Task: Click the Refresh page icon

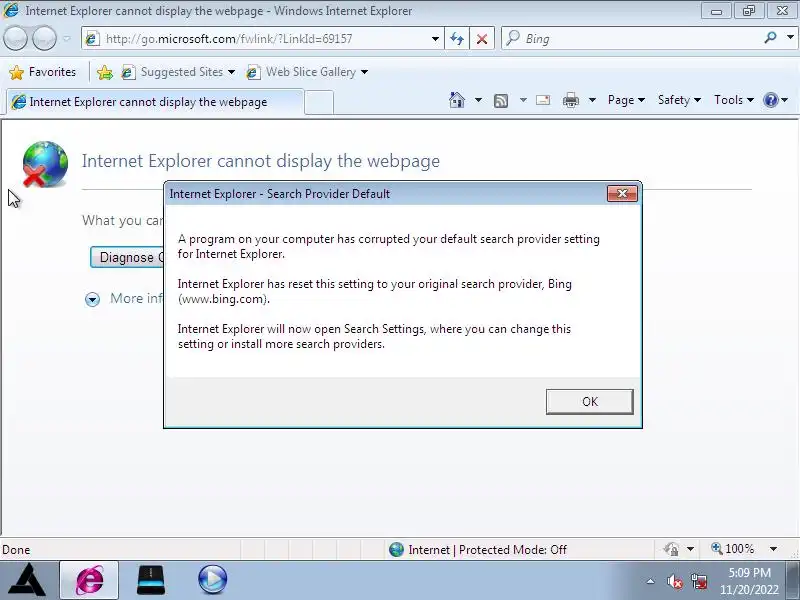Action: [x=457, y=39]
